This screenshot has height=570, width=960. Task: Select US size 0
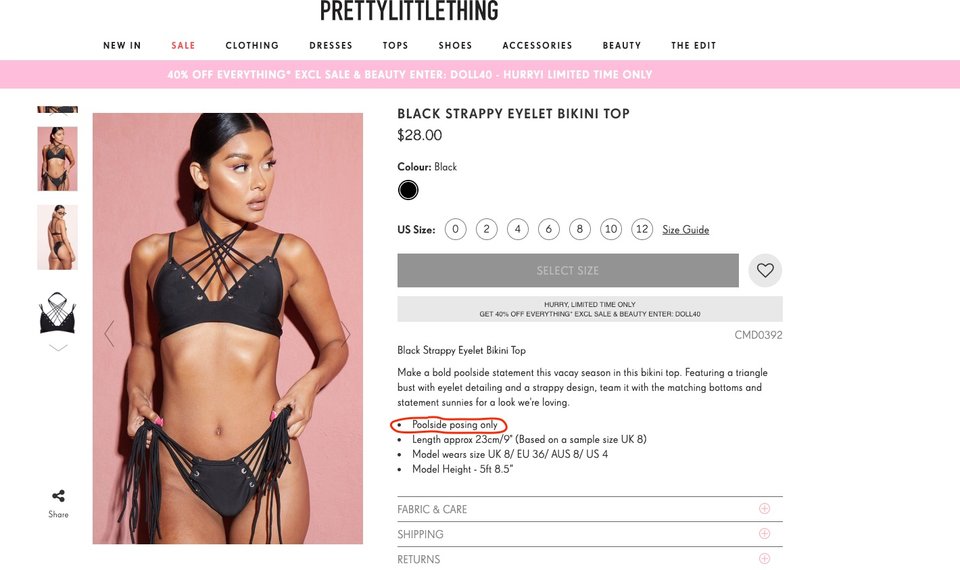tap(456, 229)
